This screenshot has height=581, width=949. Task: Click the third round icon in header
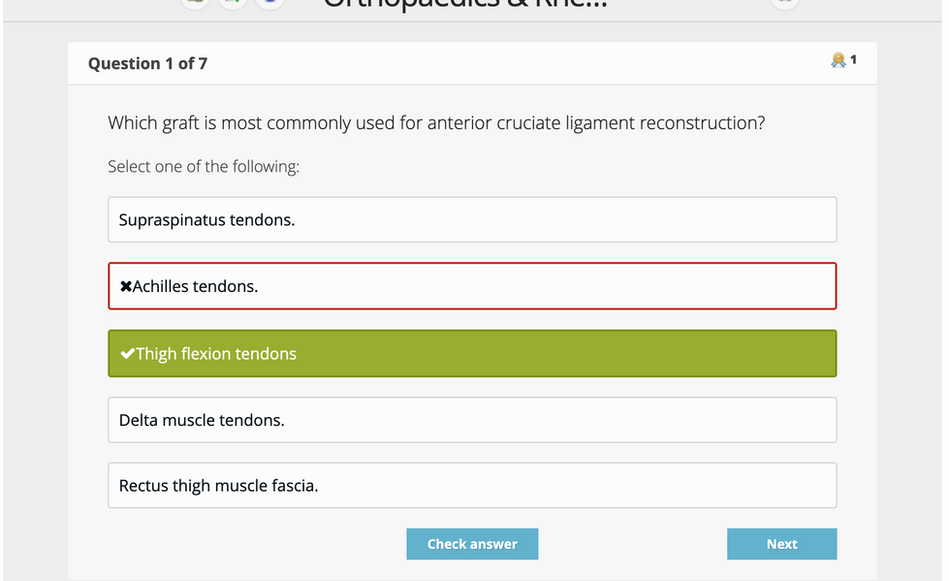(x=270, y=2)
